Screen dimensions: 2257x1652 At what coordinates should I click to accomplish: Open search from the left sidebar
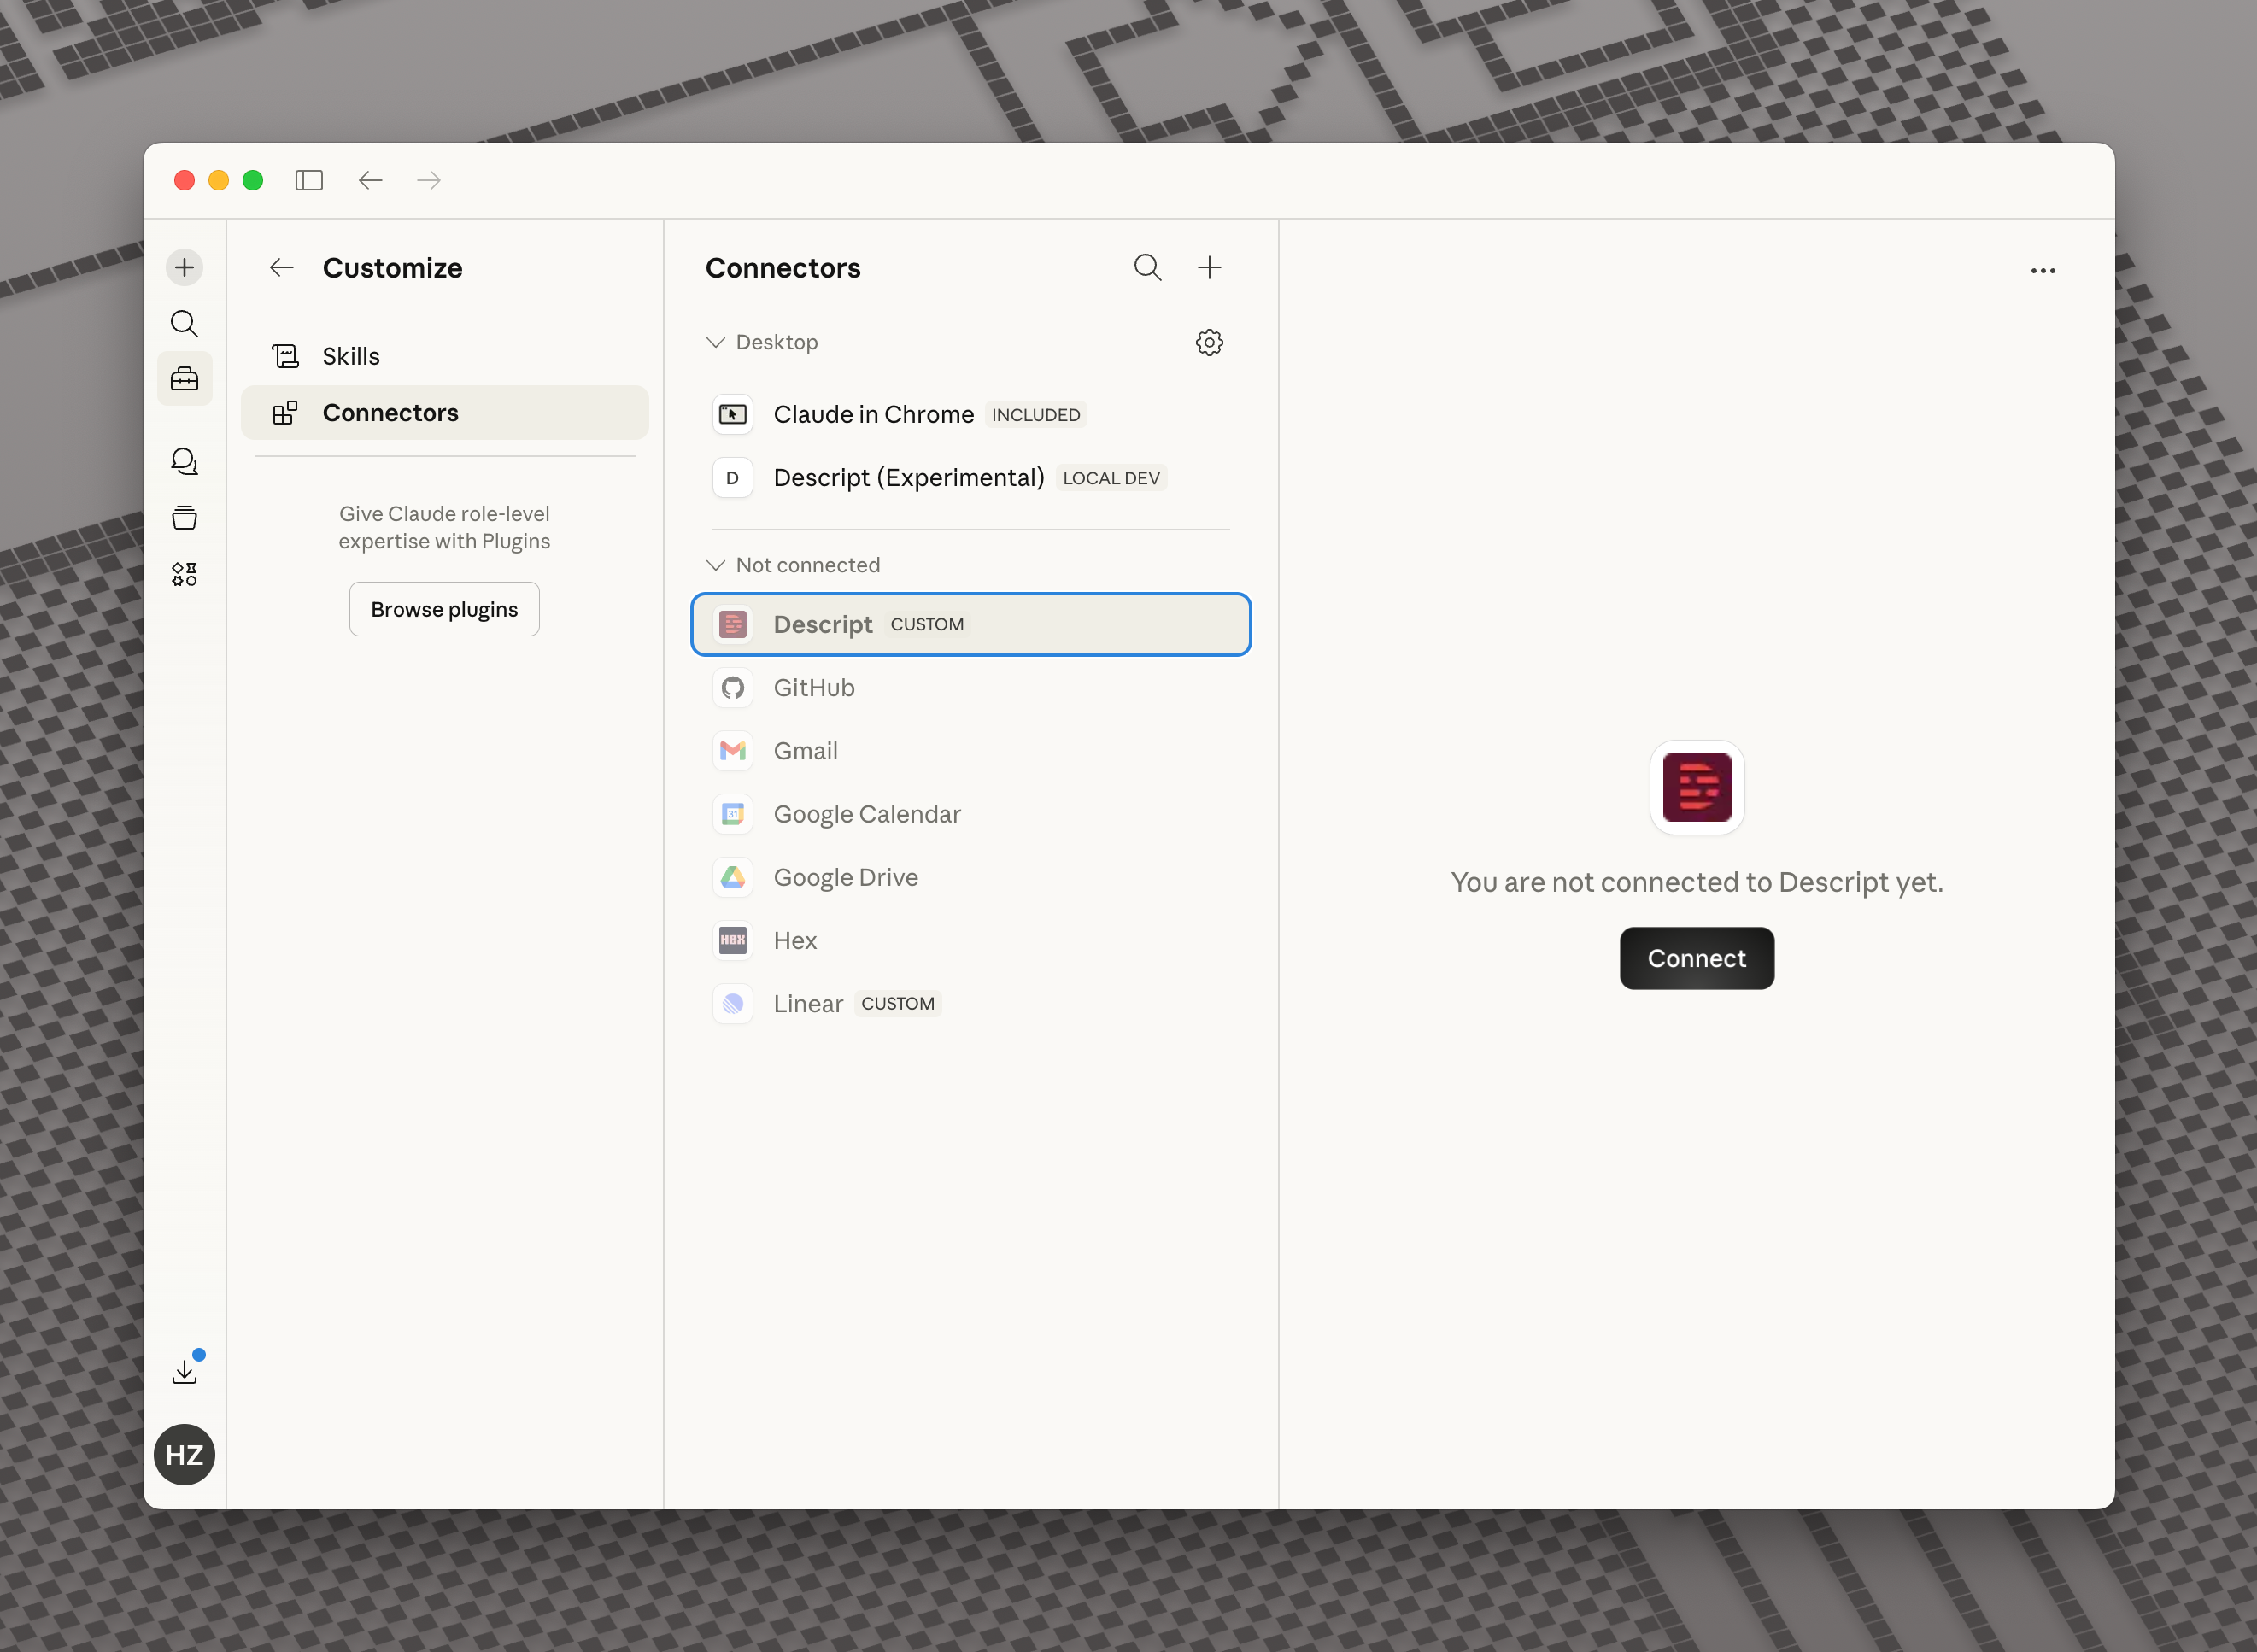click(184, 323)
